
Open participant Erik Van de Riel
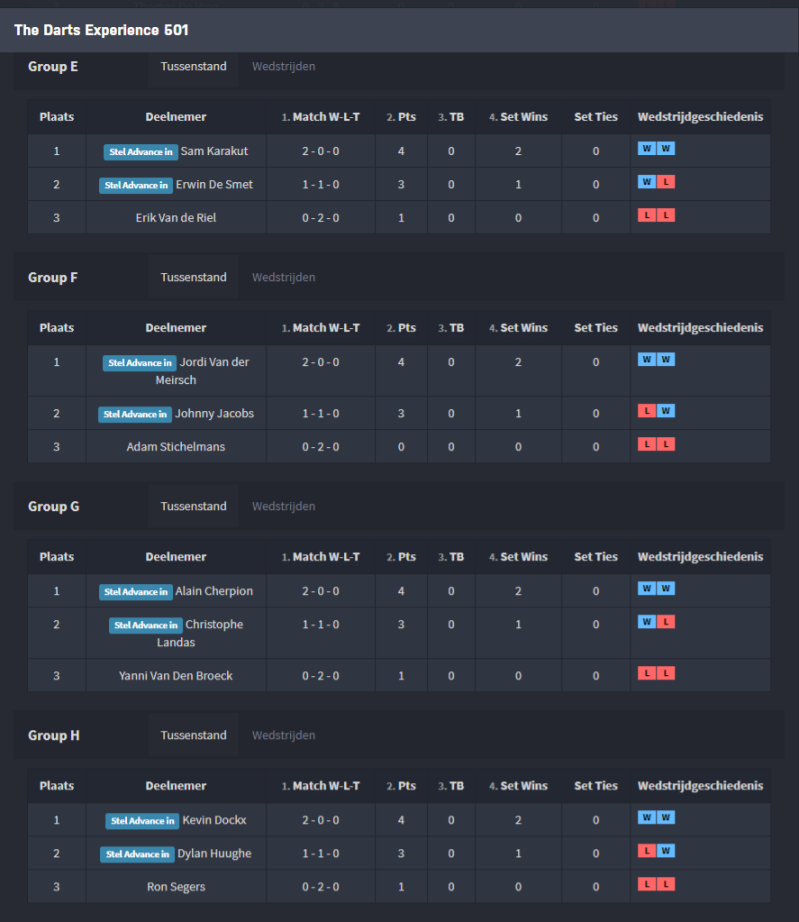point(176,218)
